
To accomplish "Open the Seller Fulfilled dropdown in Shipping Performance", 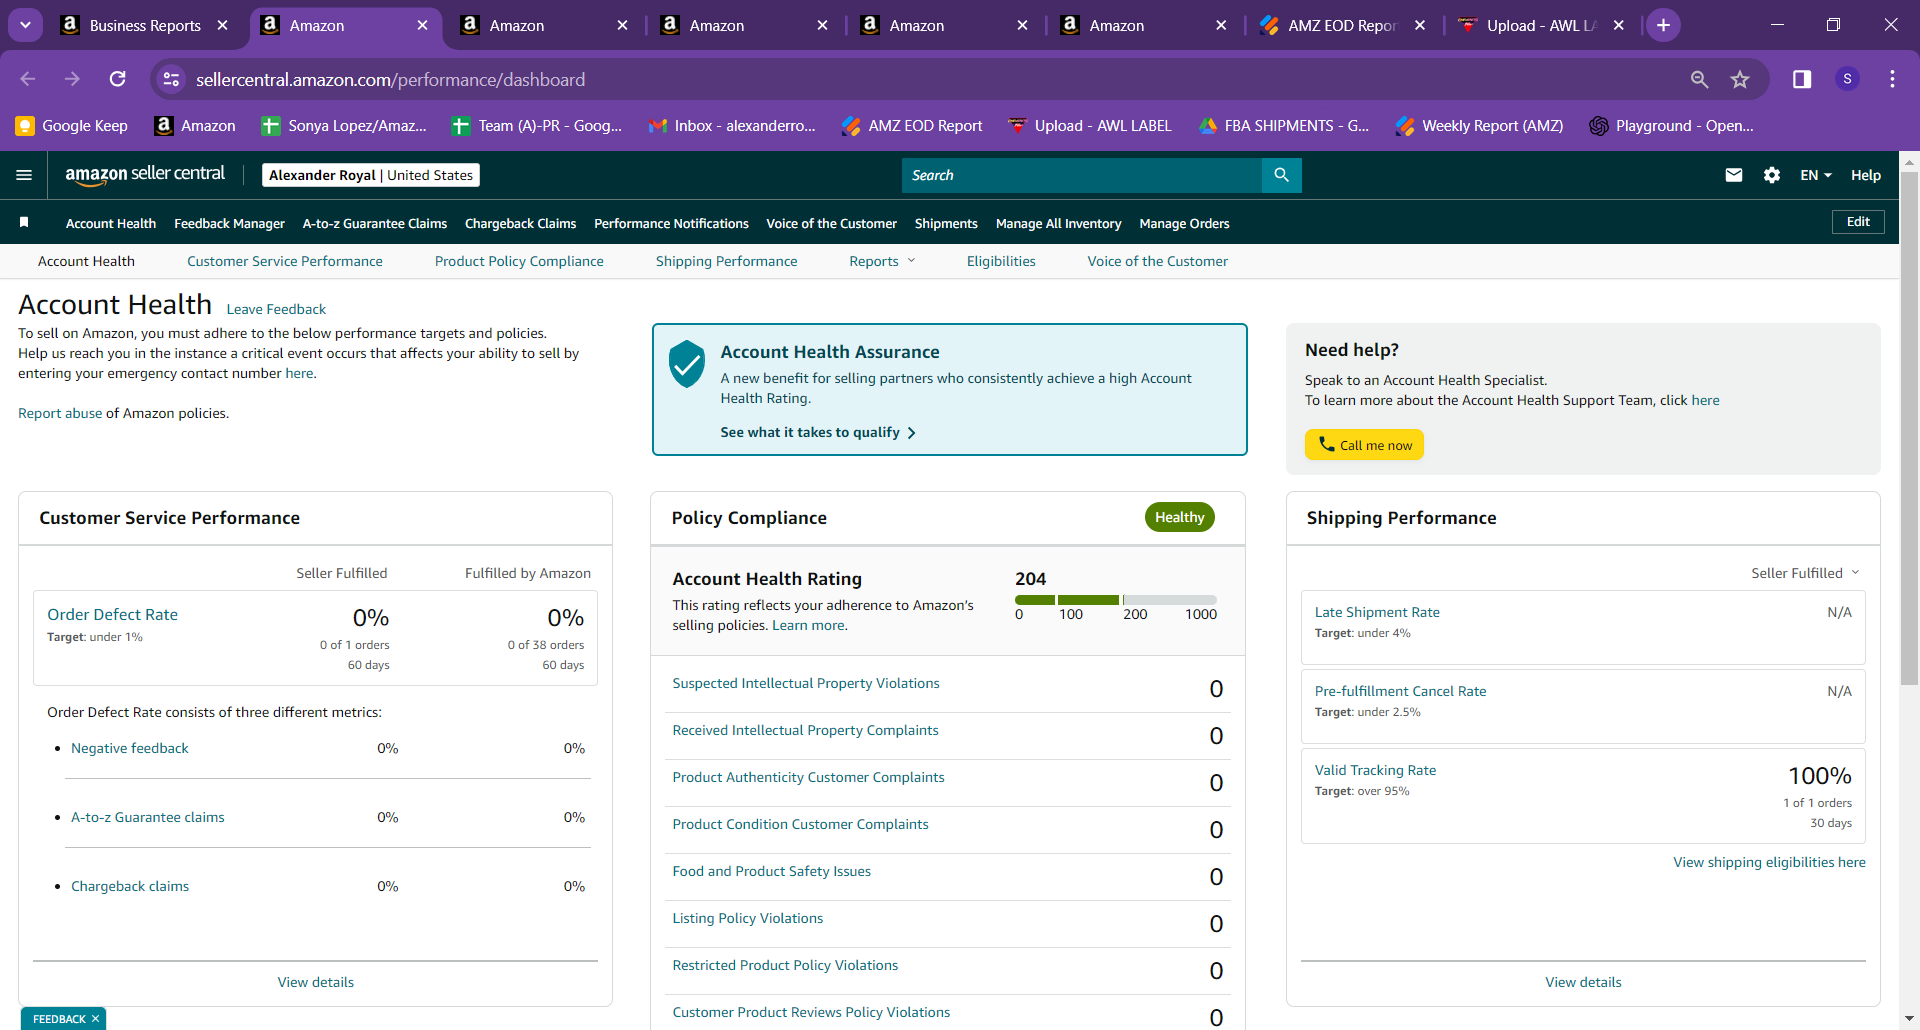I will point(1805,573).
